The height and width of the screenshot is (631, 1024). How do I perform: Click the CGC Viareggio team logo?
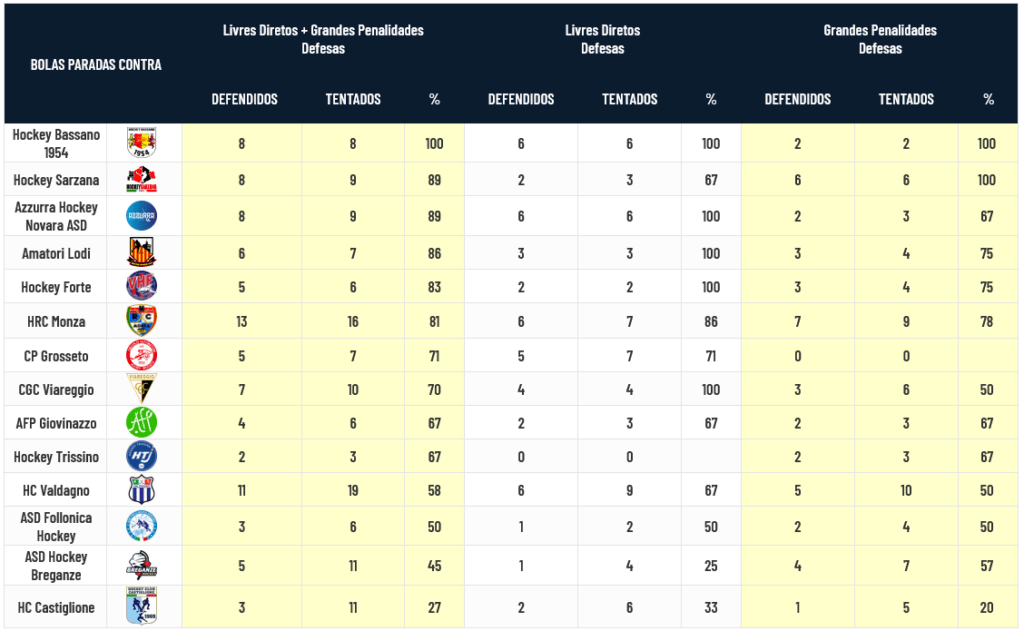tap(142, 389)
